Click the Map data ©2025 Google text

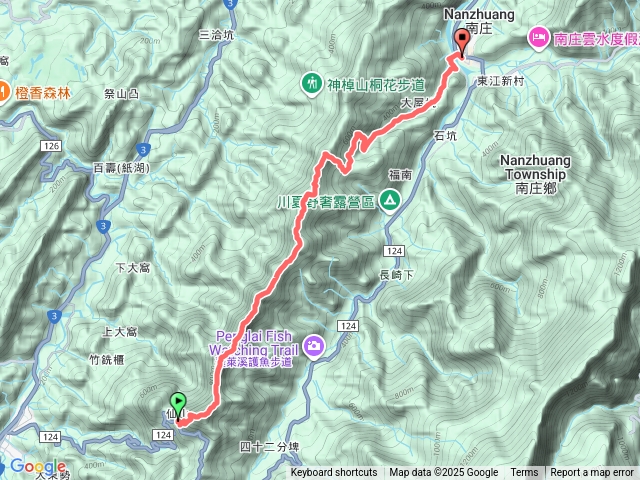[x=443, y=473]
